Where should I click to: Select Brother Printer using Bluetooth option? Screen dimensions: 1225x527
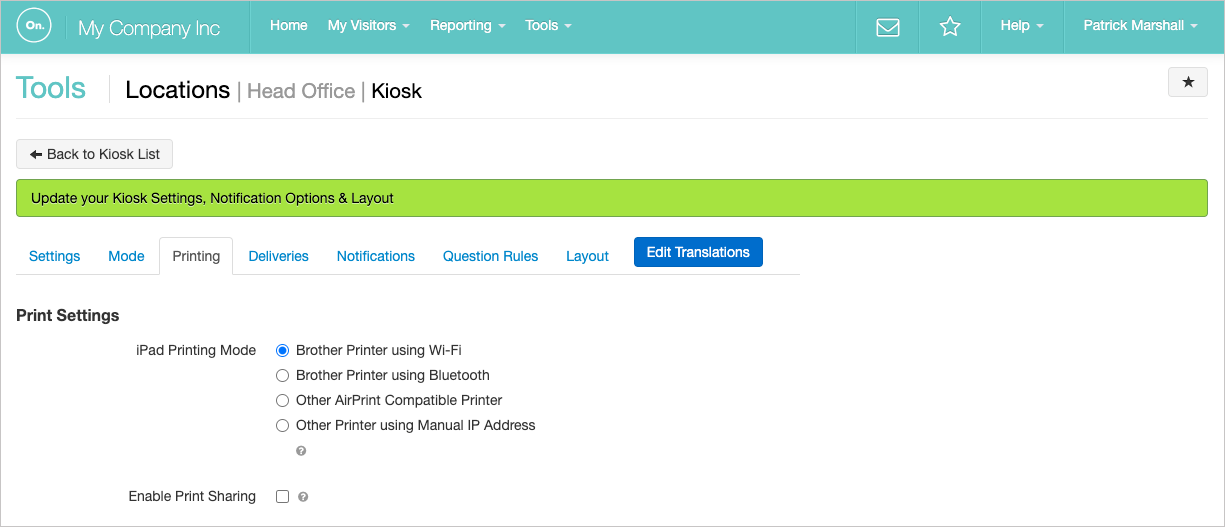(x=283, y=376)
